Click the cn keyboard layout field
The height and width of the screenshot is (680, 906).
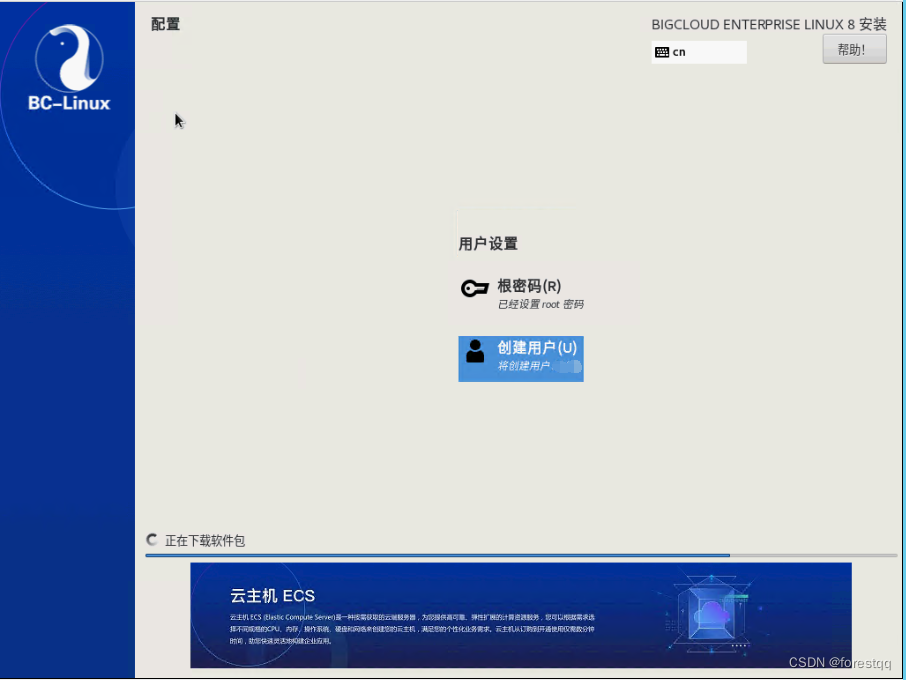click(x=699, y=52)
